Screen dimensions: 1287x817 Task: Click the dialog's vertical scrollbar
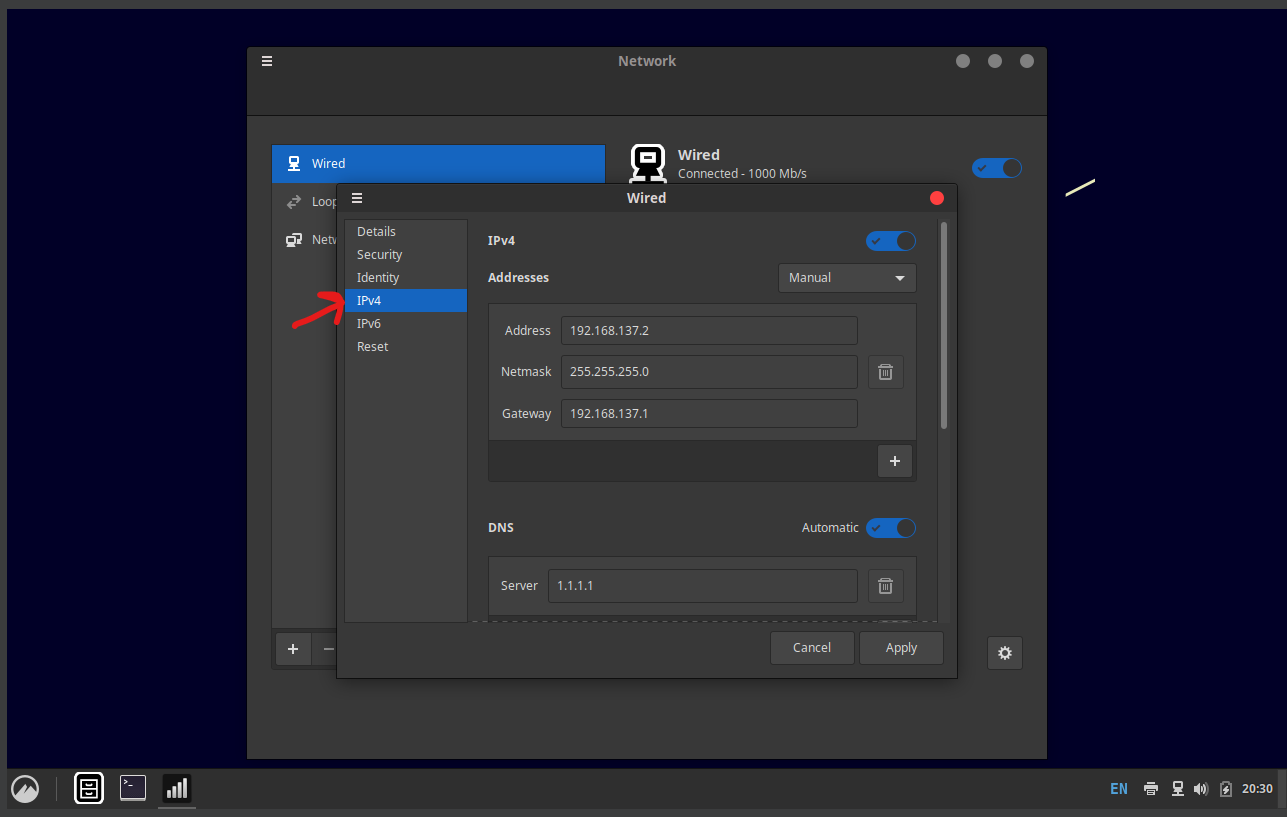(944, 330)
